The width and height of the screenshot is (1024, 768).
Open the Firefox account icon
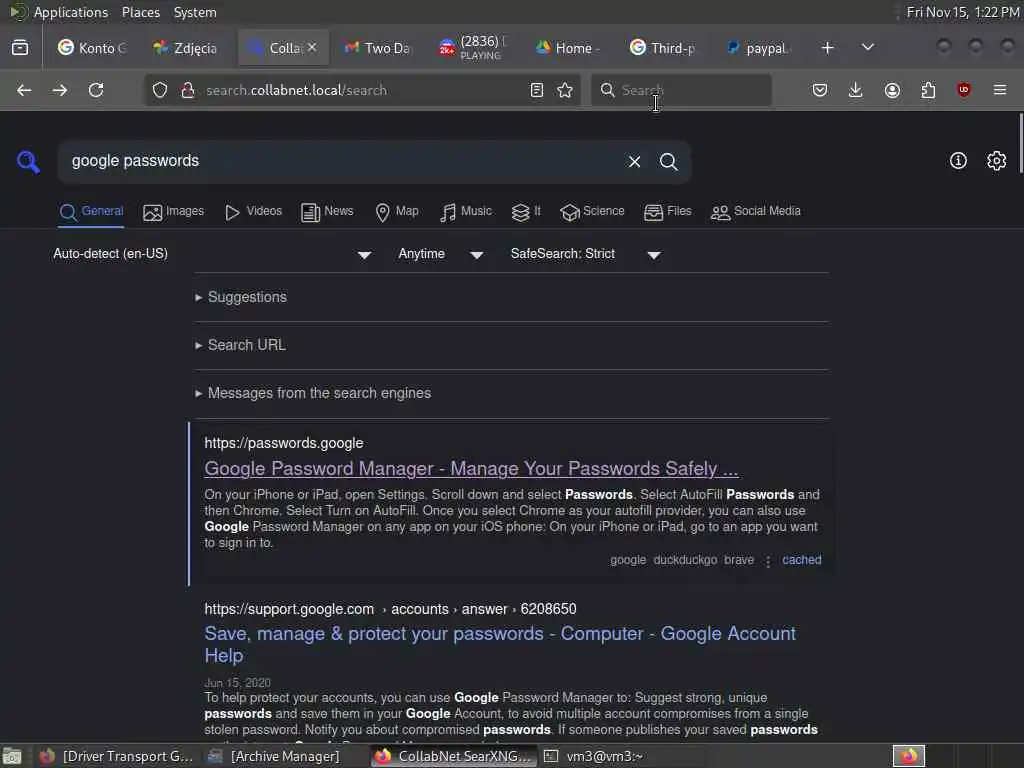click(892, 90)
